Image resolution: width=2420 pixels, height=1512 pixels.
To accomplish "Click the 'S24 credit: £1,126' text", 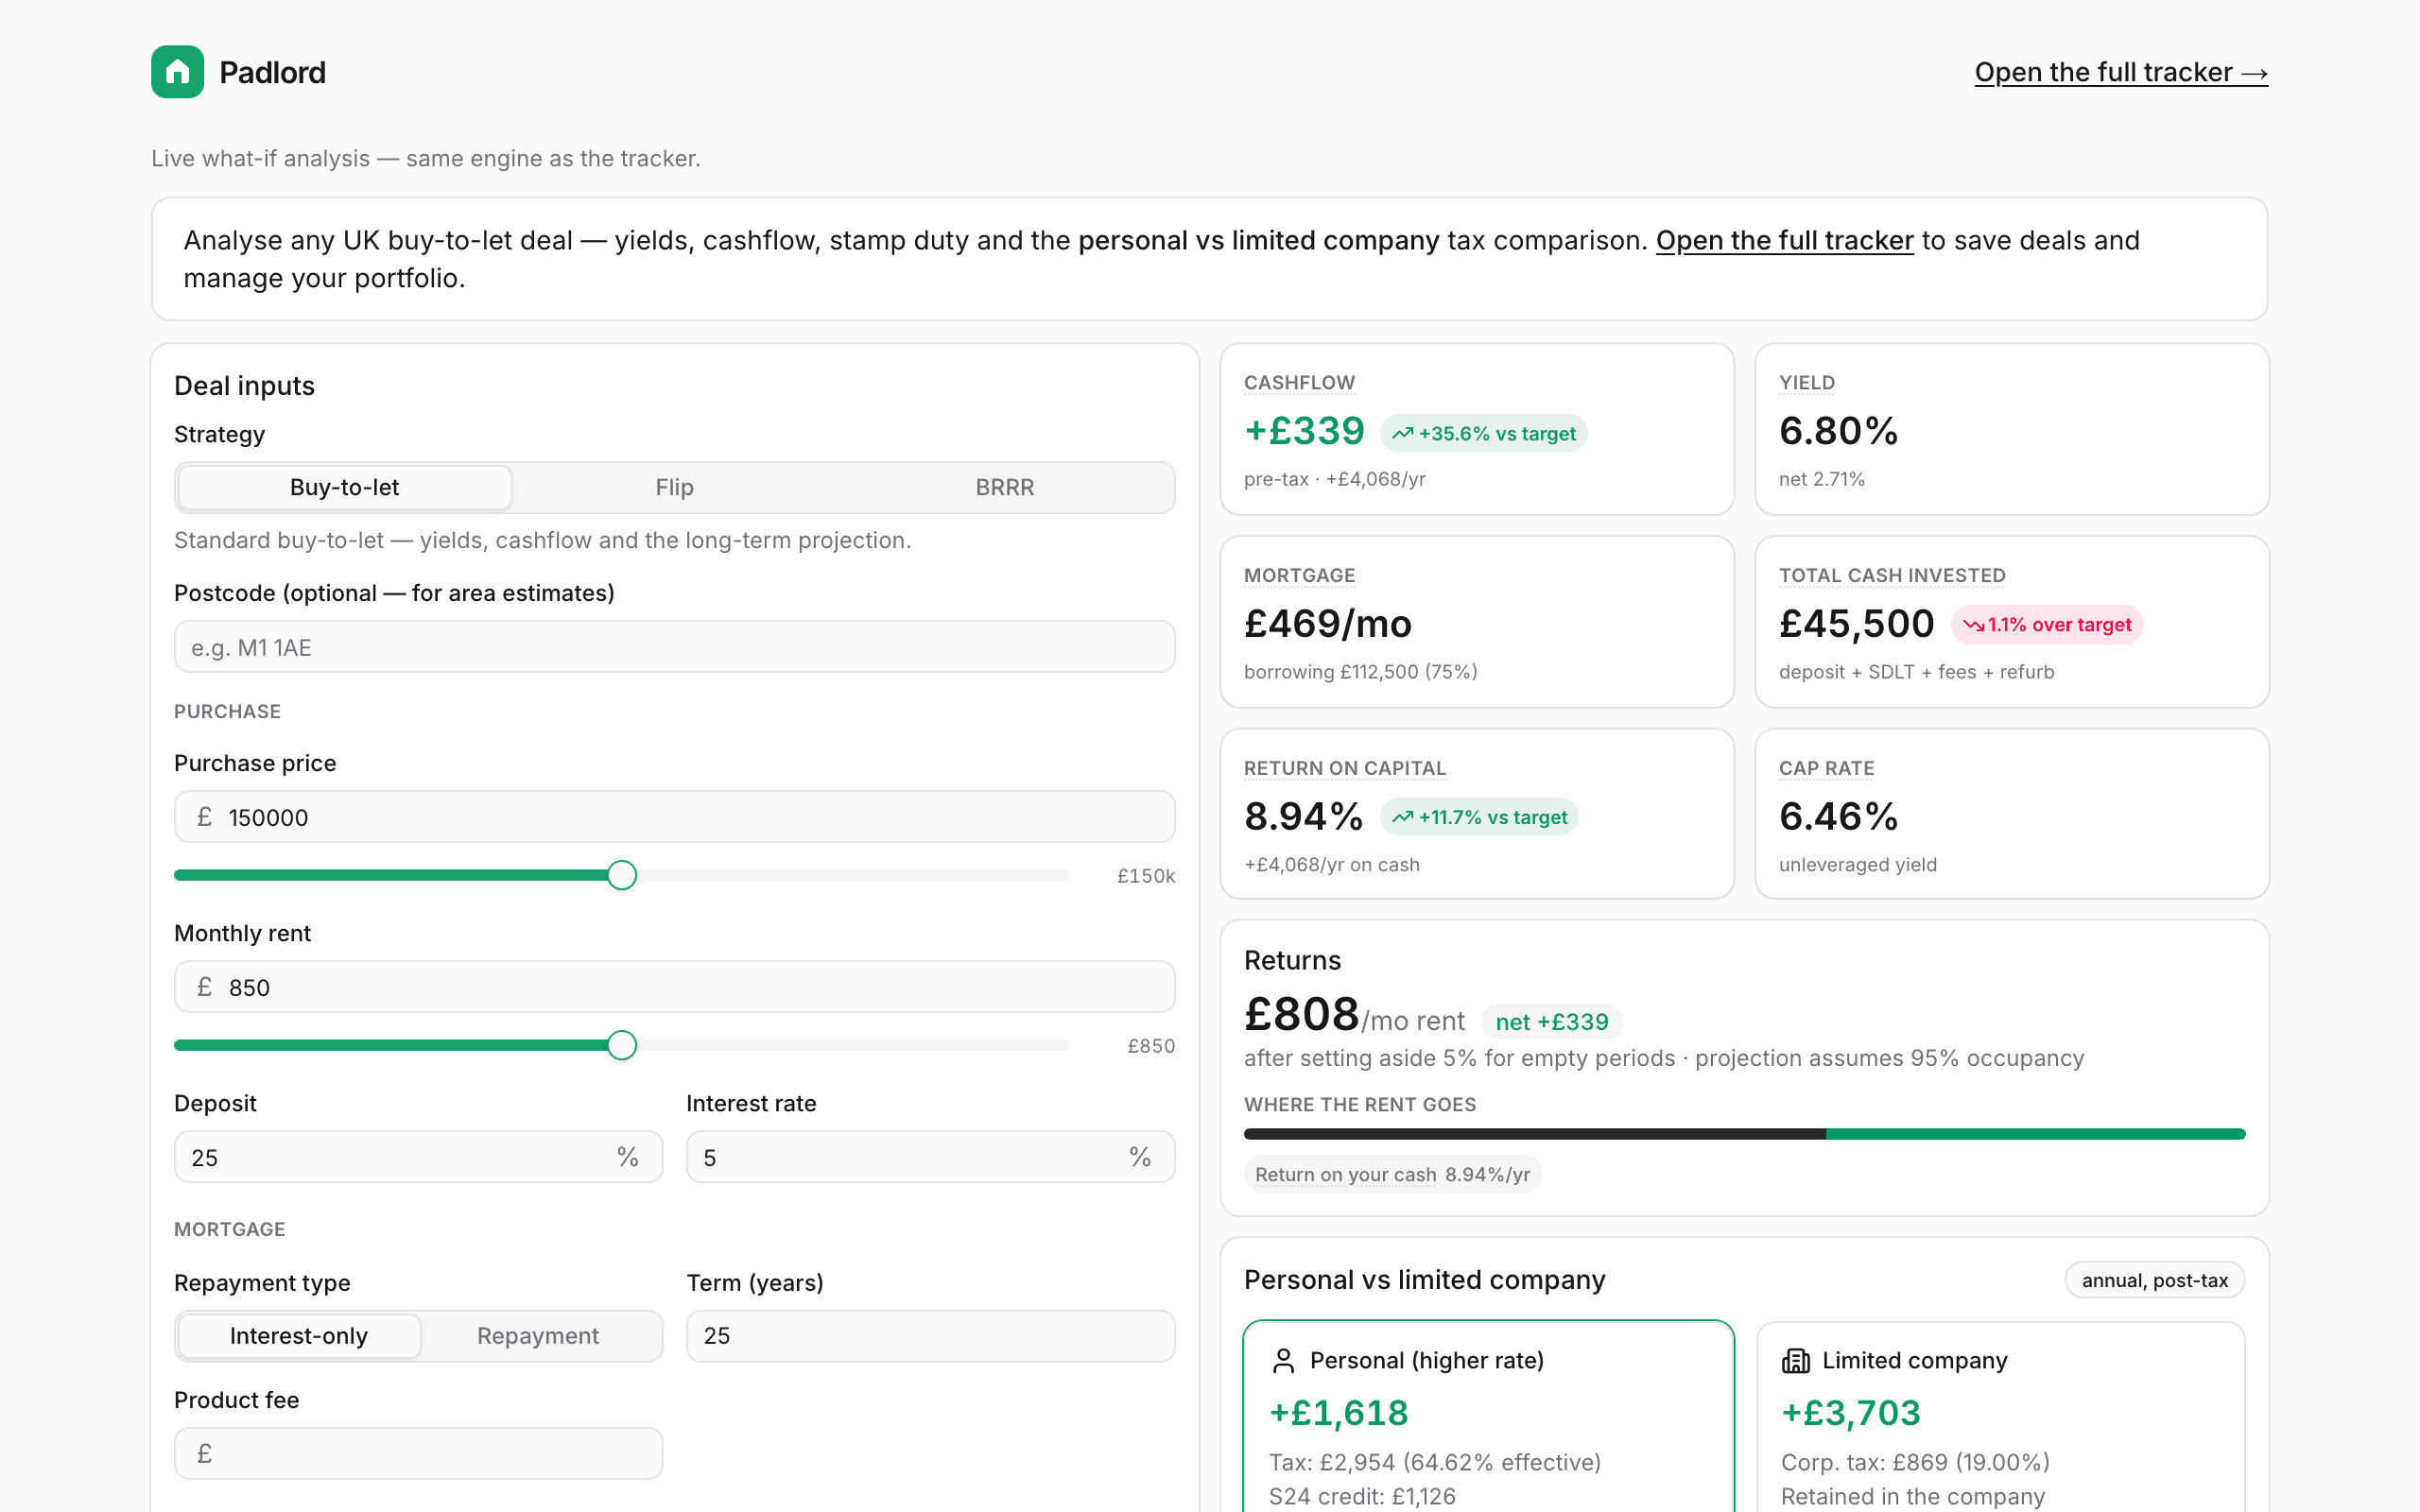I will 1362,1496.
